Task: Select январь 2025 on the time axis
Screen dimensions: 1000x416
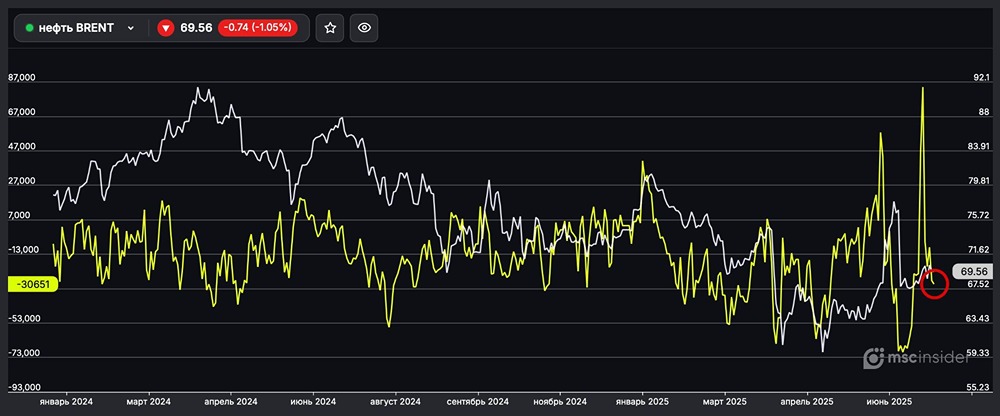Action: coord(643,402)
